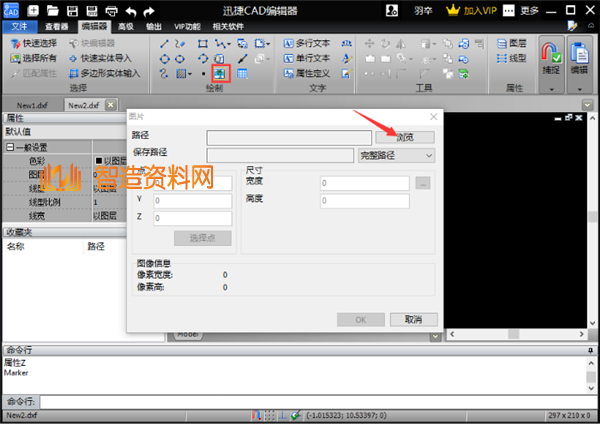Open the 查看器 ribbon tab
The height and width of the screenshot is (424, 600).
click(x=57, y=27)
